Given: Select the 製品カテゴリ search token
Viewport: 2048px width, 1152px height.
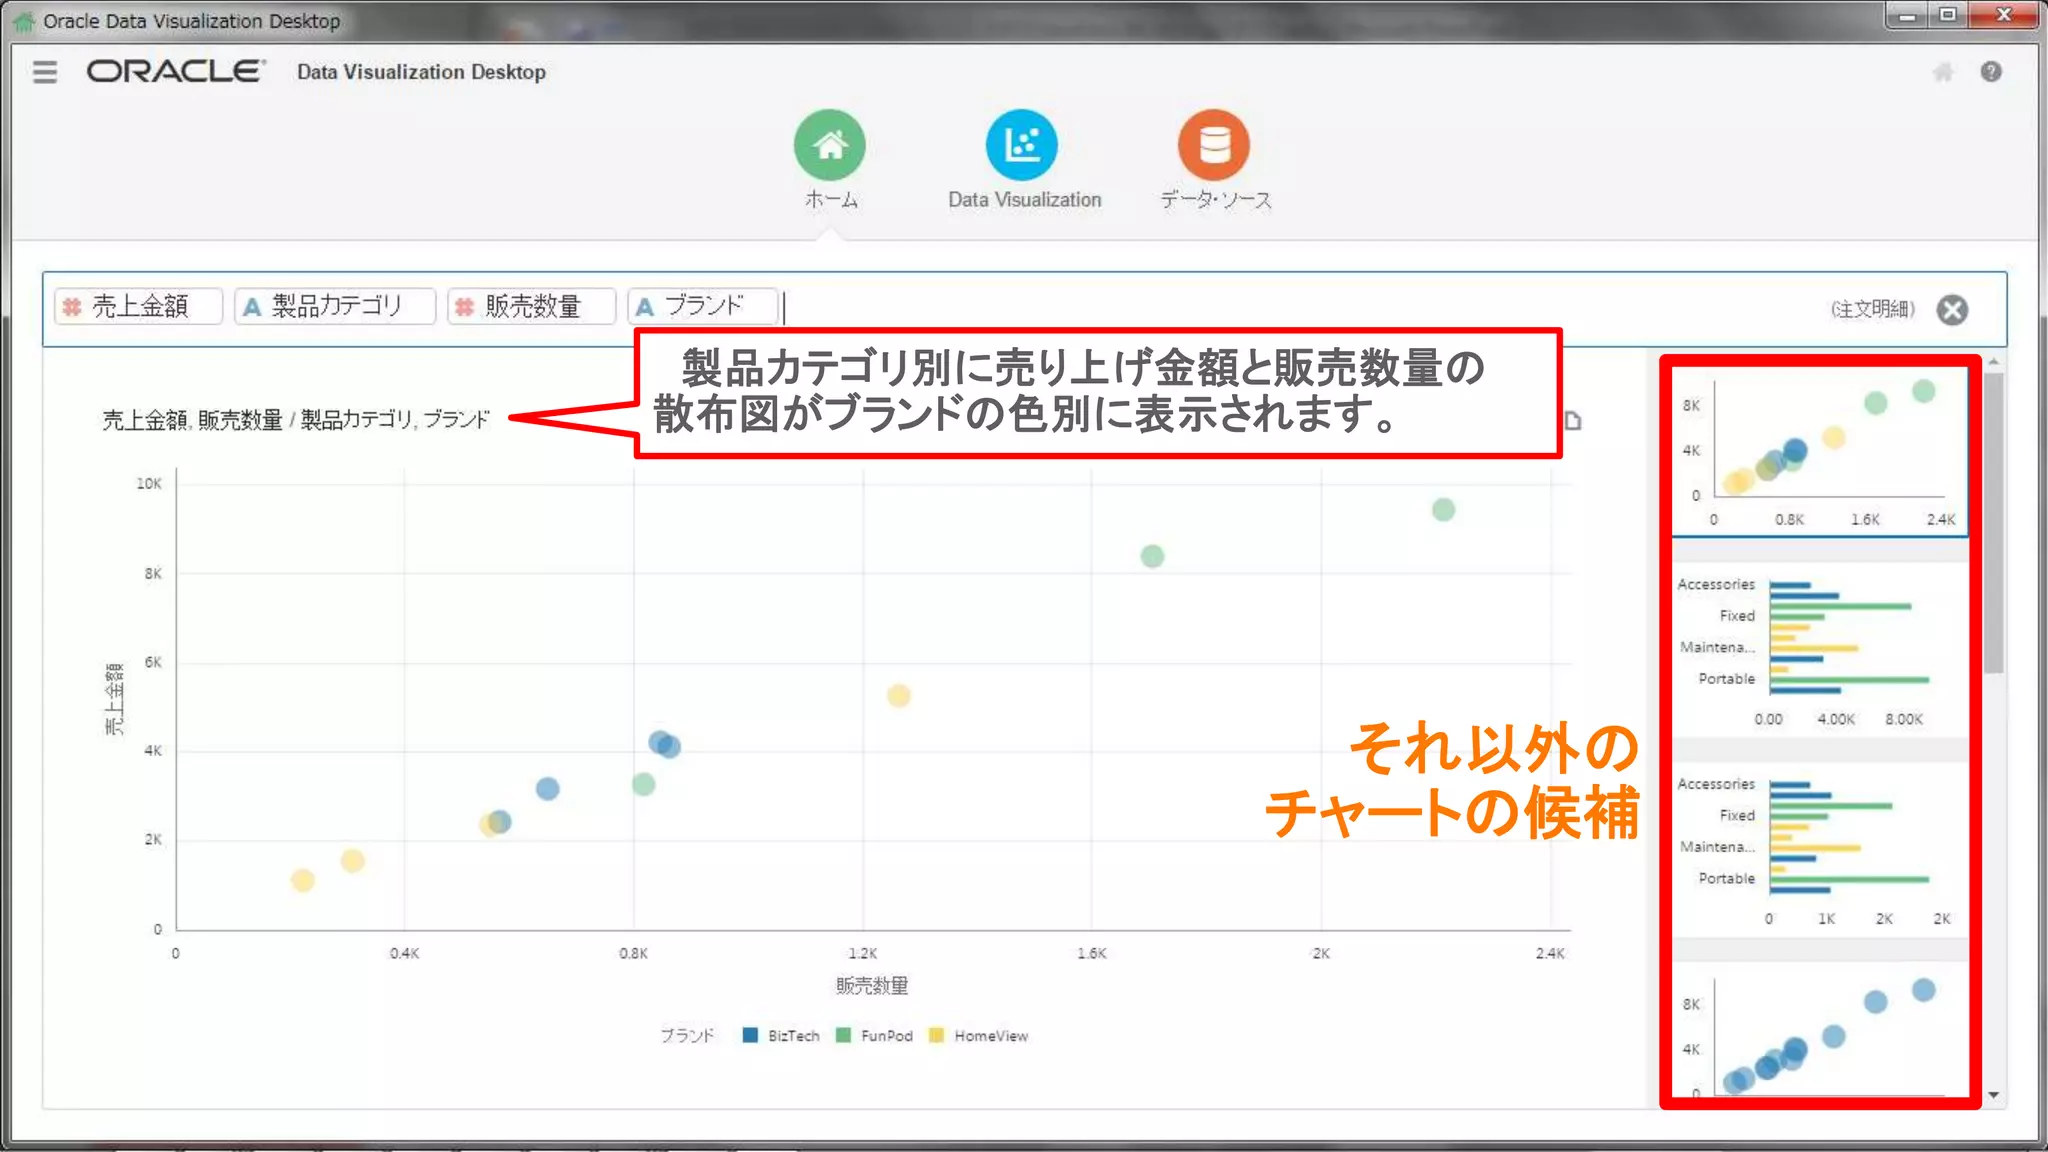Looking at the screenshot, I should point(335,306).
